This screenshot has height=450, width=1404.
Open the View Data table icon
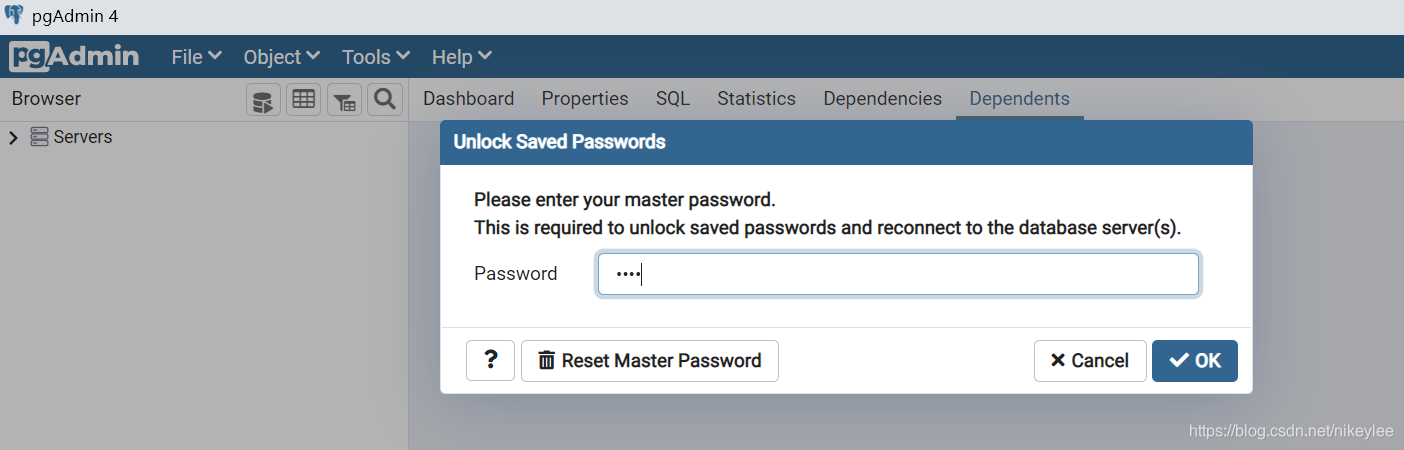(304, 99)
